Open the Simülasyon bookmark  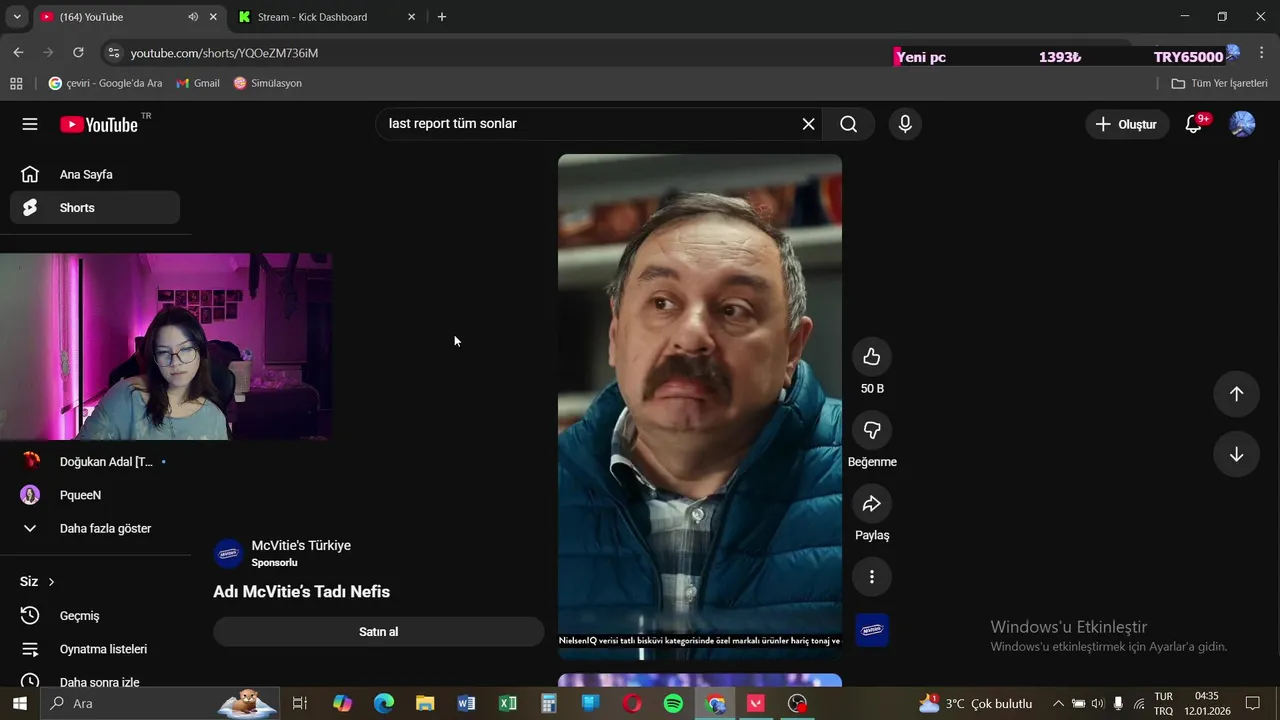tap(267, 83)
